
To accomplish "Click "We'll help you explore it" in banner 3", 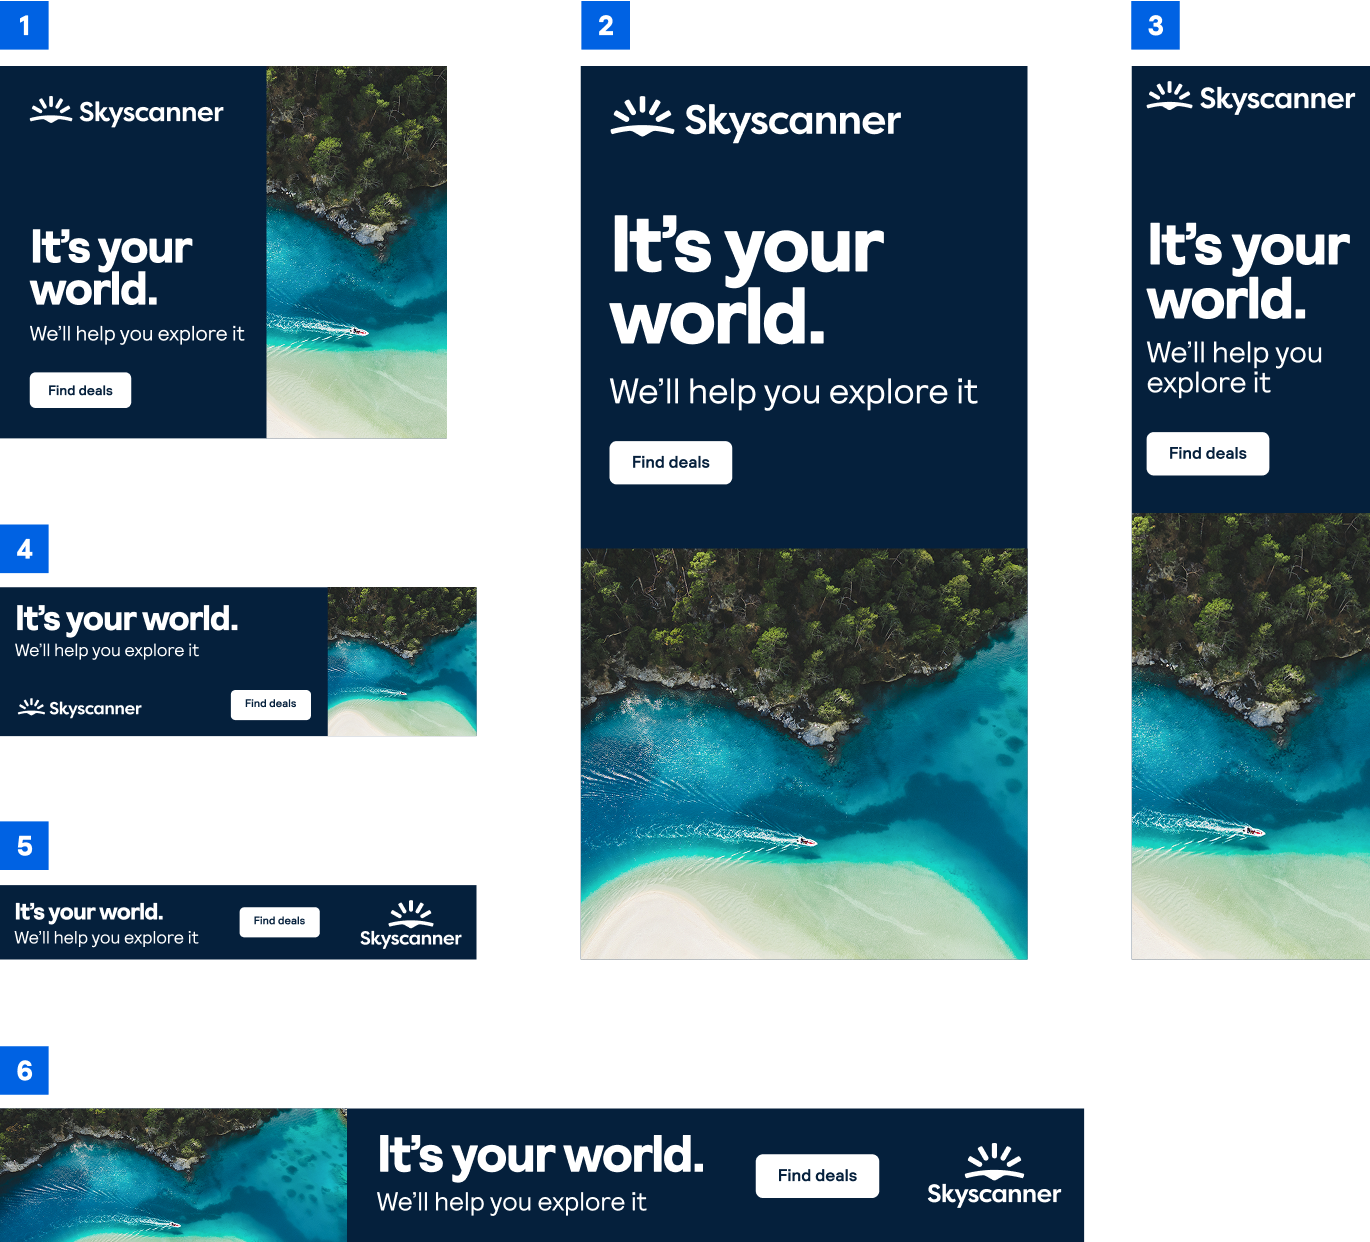I will [x=1234, y=368].
